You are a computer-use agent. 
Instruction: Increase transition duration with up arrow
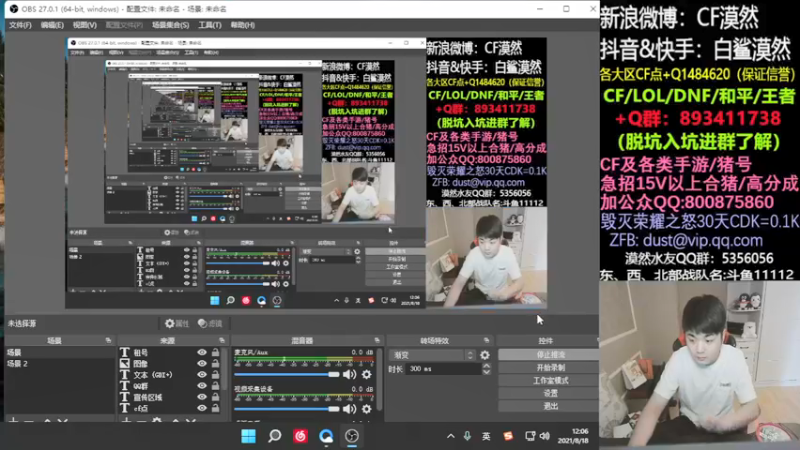[486, 366]
